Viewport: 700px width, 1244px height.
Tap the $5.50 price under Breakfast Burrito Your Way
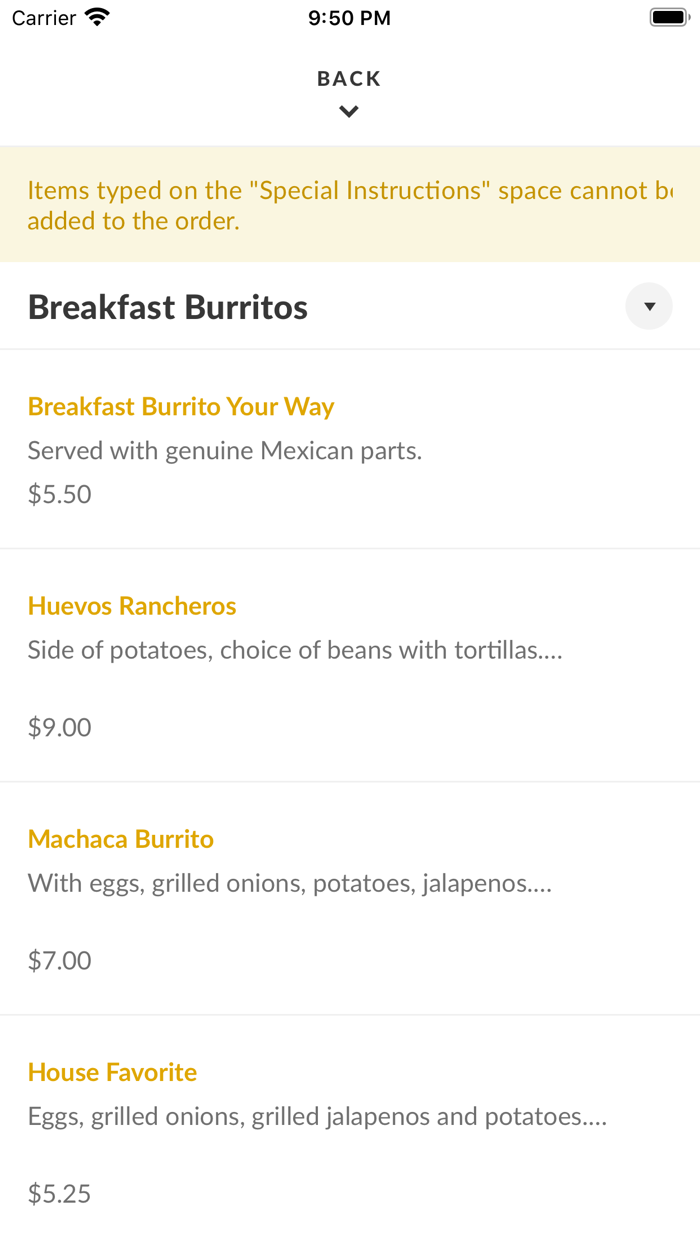tap(59, 494)
